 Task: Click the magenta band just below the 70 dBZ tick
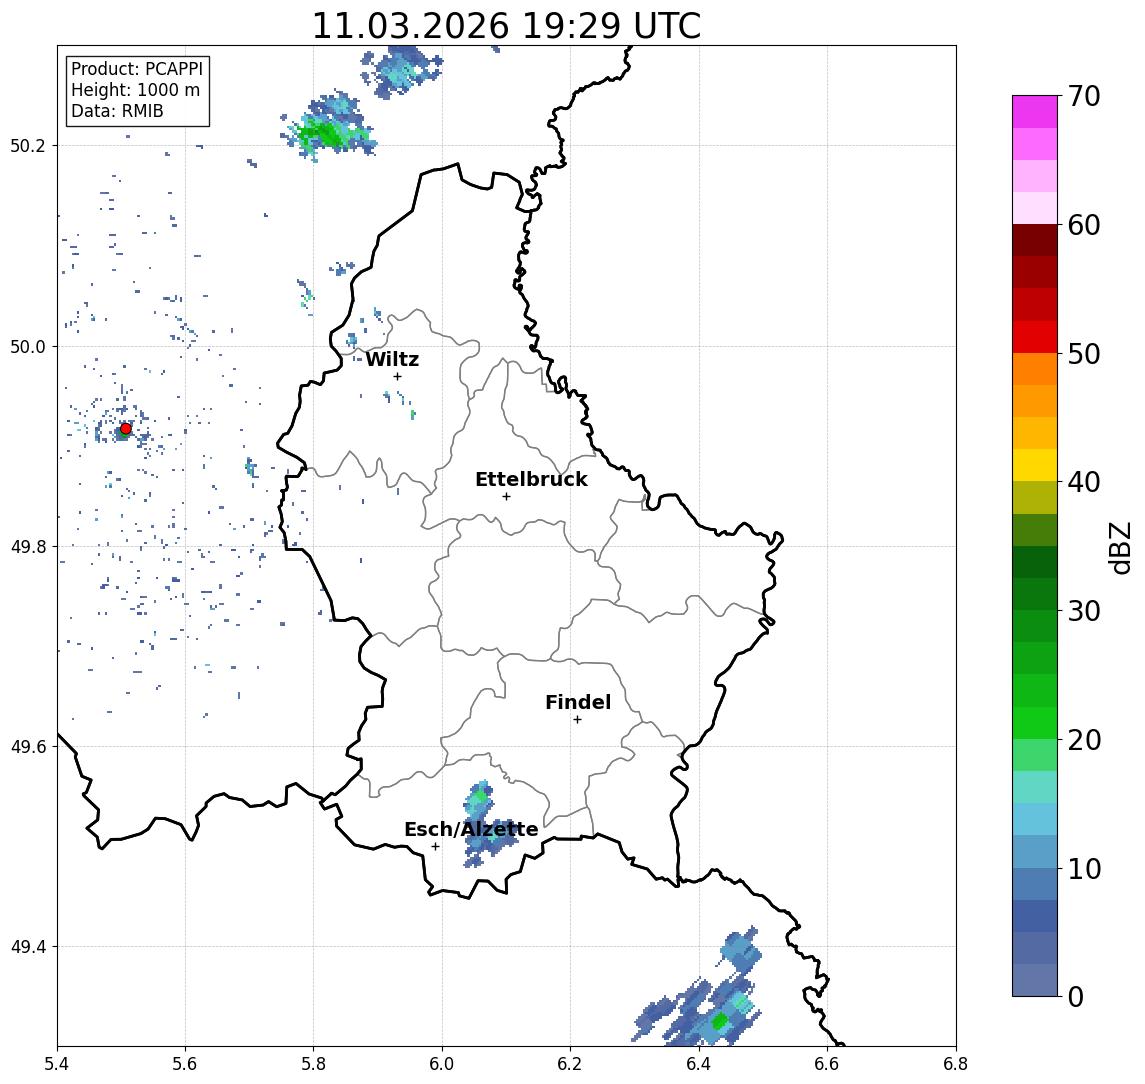1035,112
